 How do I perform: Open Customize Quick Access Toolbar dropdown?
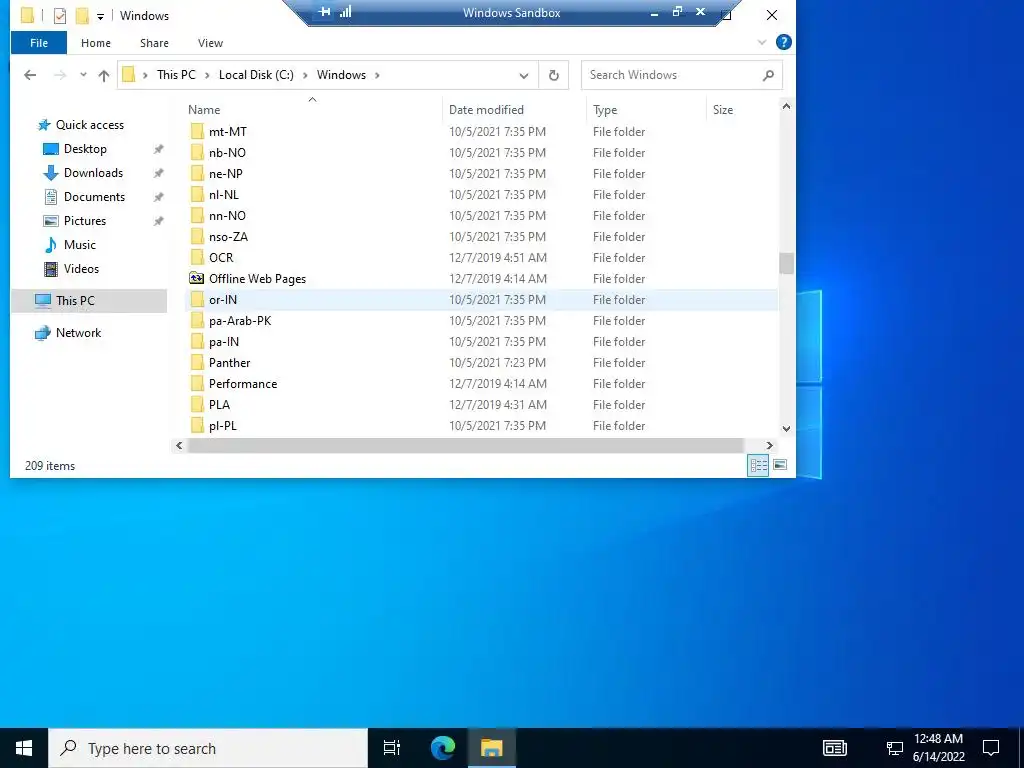click(100, 16)
